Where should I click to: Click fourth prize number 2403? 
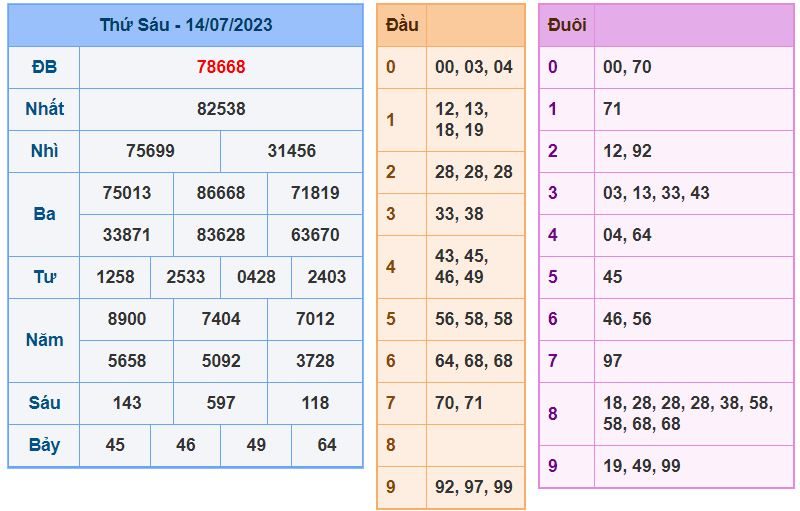327,277
